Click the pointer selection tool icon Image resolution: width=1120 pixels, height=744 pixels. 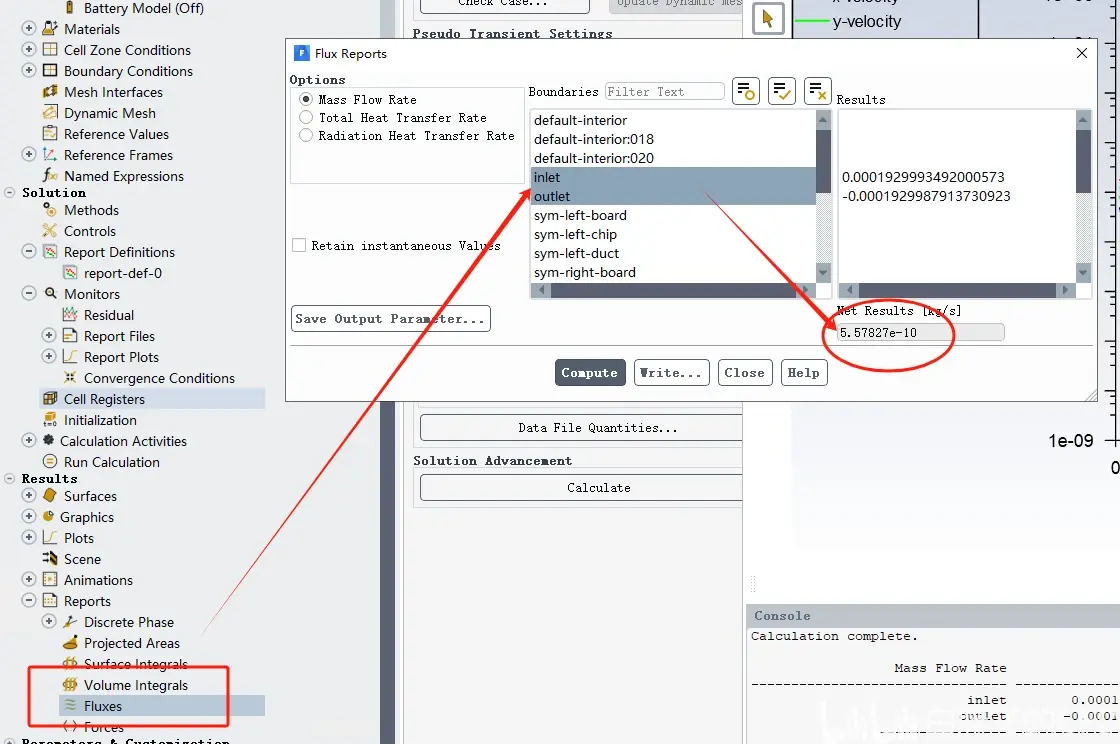[769, 19]
